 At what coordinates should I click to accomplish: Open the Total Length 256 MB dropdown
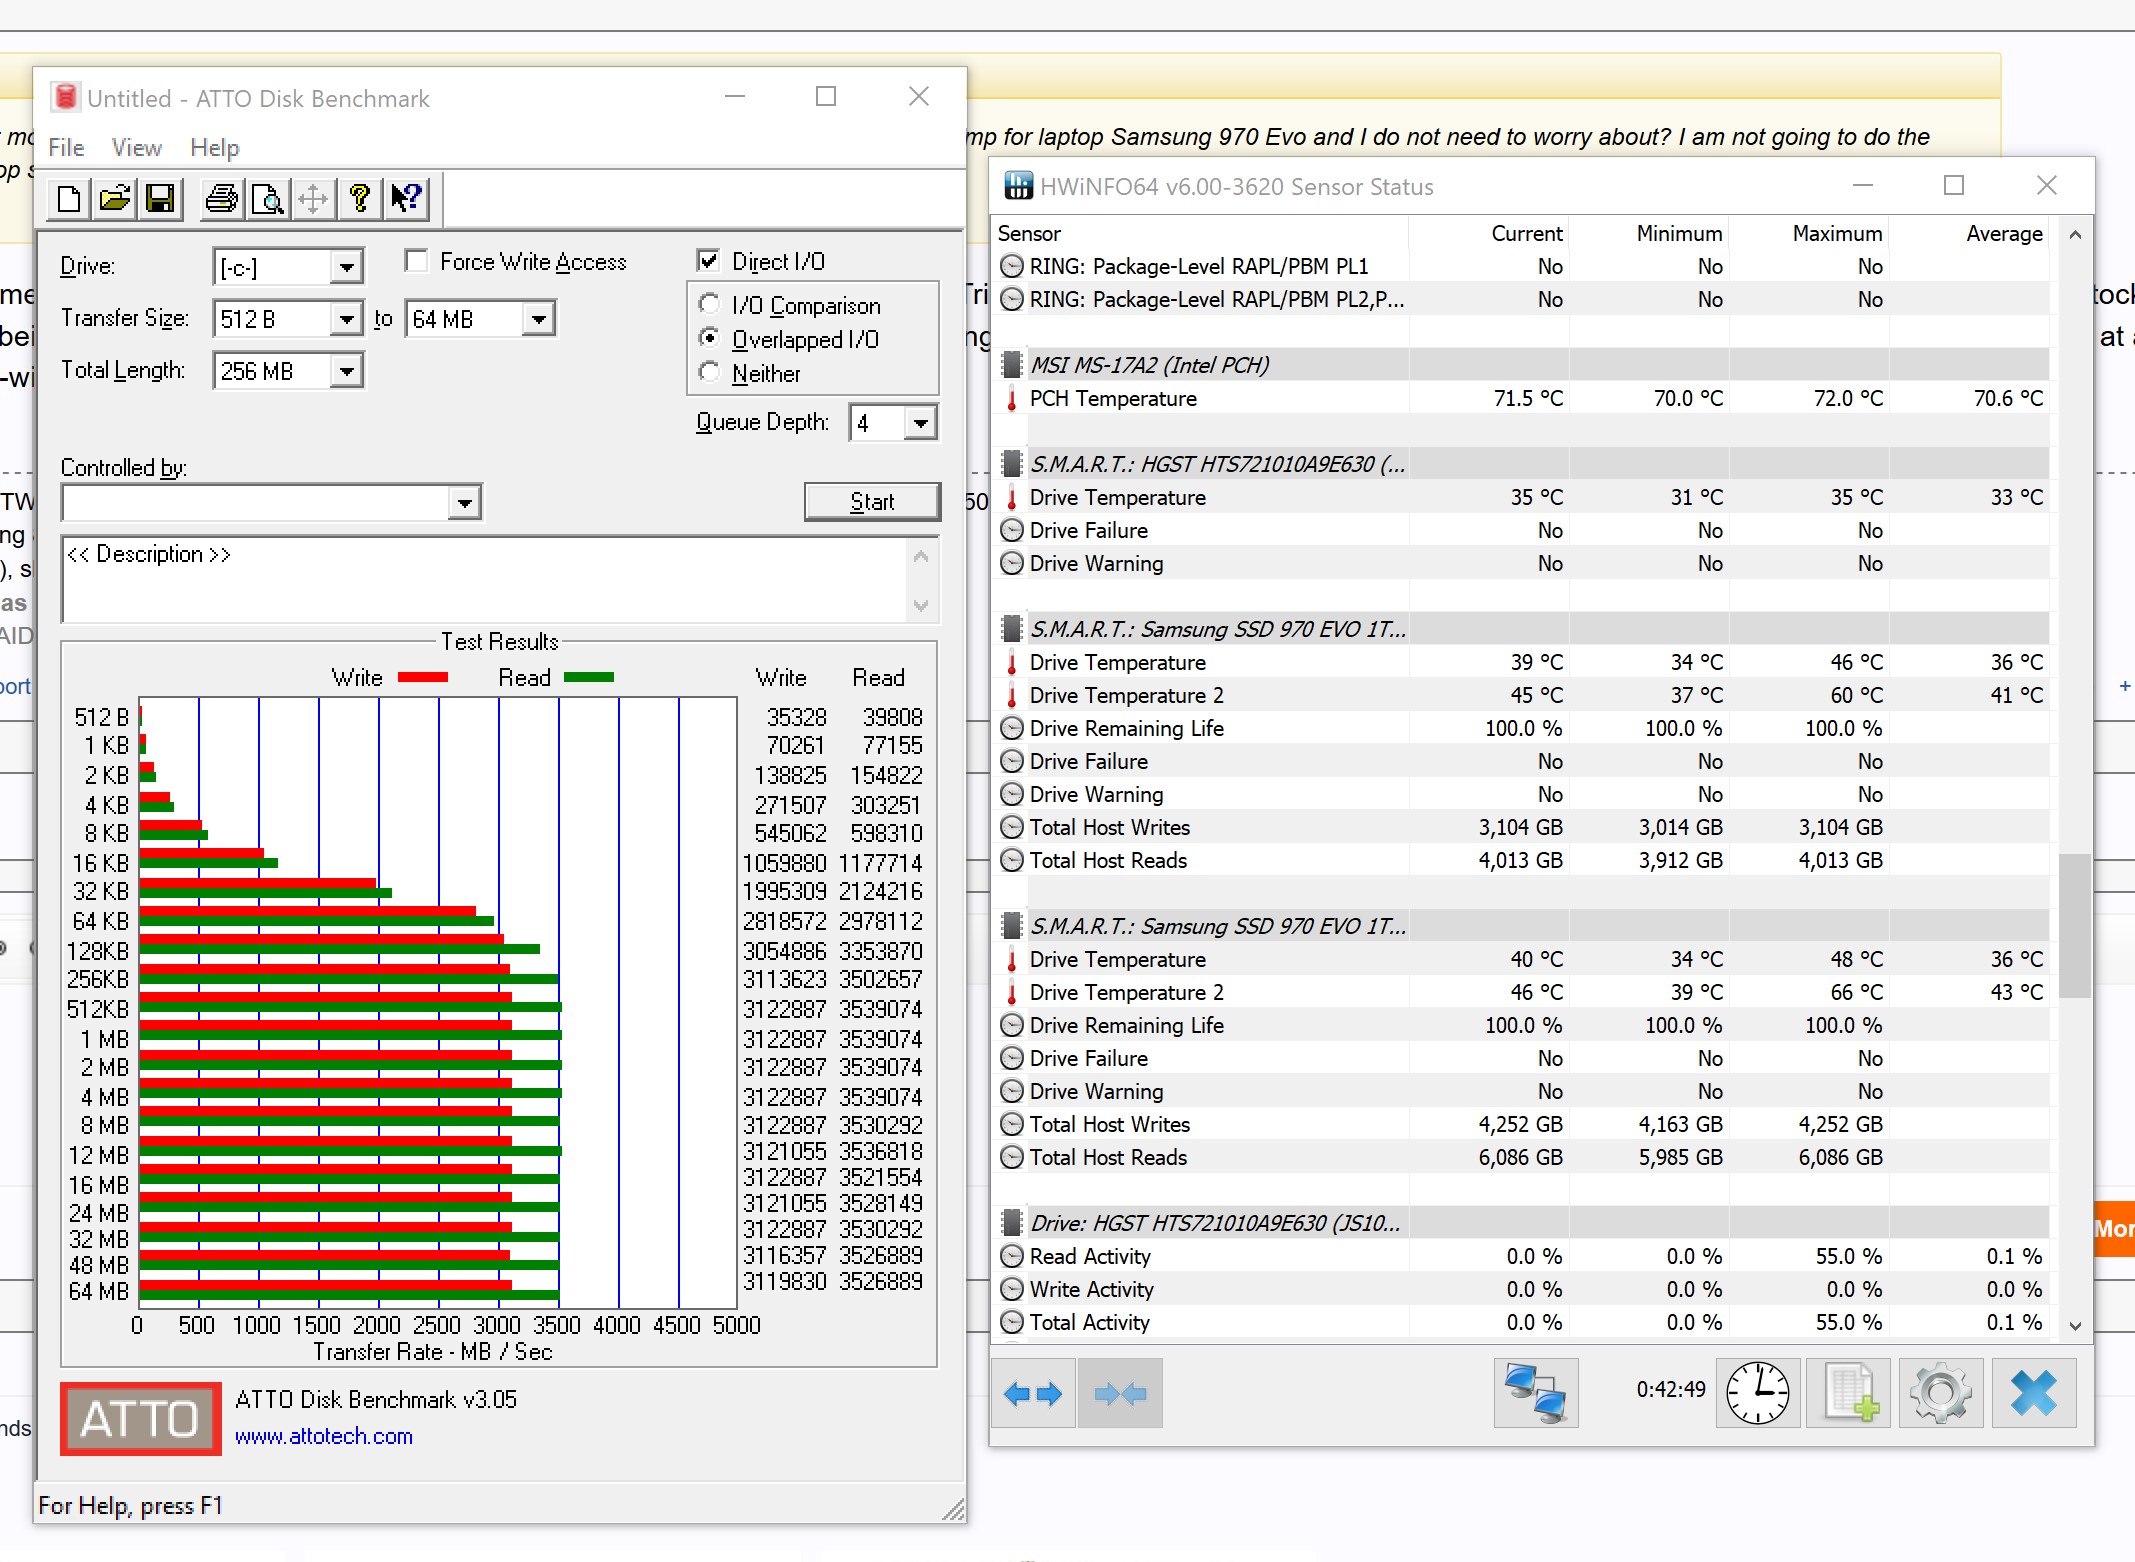tap(346, 371)
